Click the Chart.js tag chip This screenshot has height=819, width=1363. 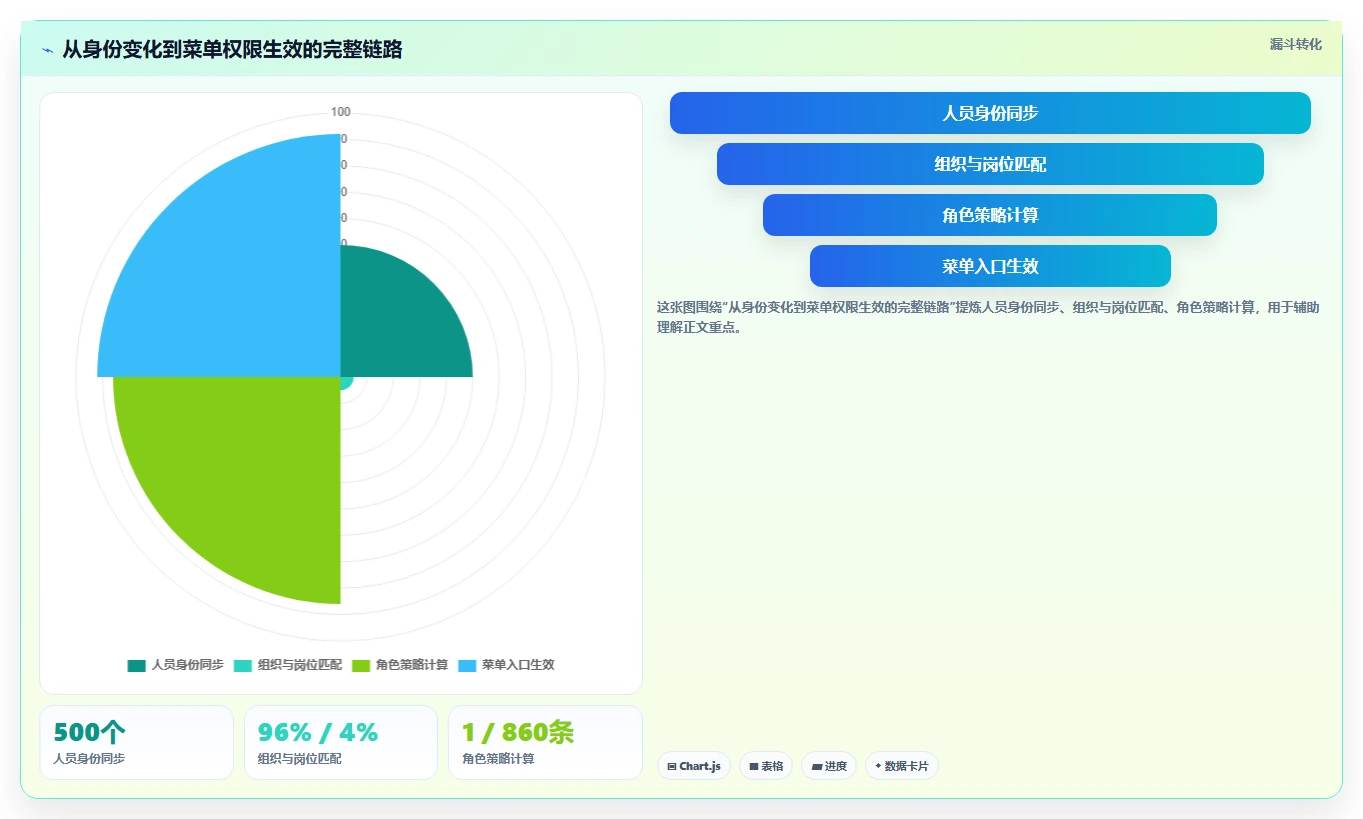pos(693,766)
